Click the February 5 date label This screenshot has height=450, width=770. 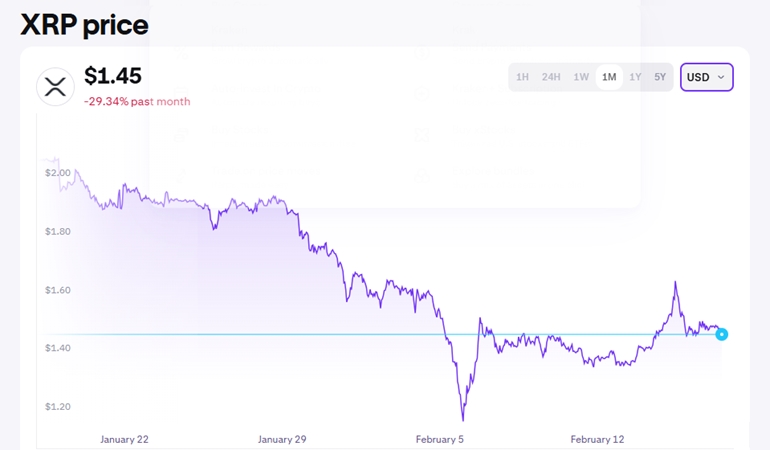440,439
